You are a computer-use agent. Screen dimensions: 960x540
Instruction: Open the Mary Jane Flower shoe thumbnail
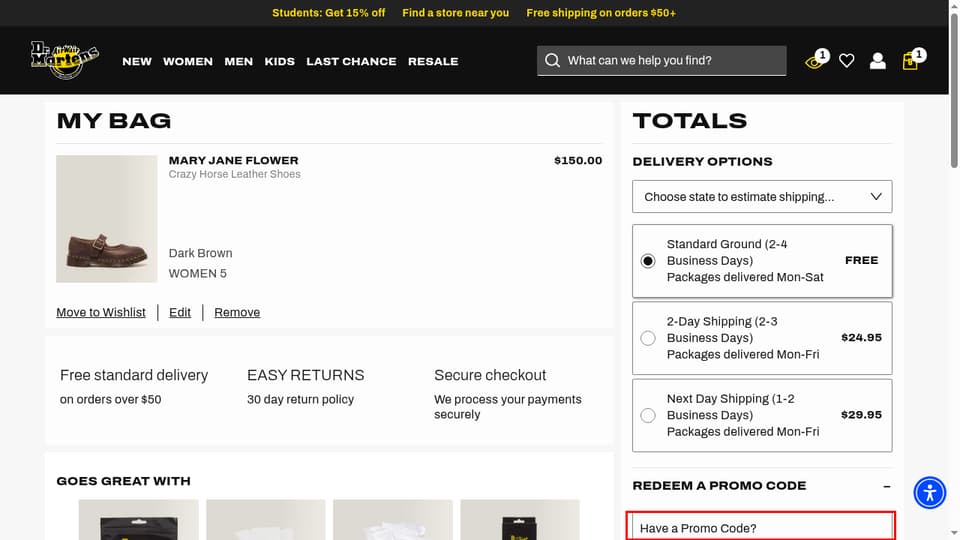pyautogui.click(x=107, y=219)
